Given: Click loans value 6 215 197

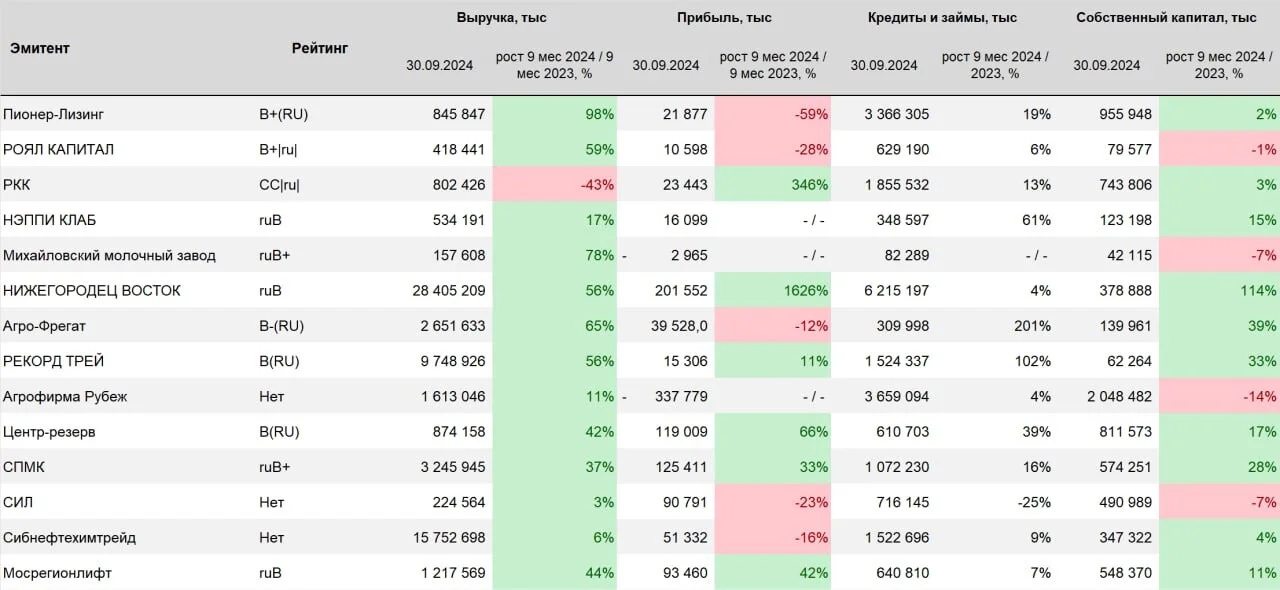Looking at the screenshot, I should (897, 290).
